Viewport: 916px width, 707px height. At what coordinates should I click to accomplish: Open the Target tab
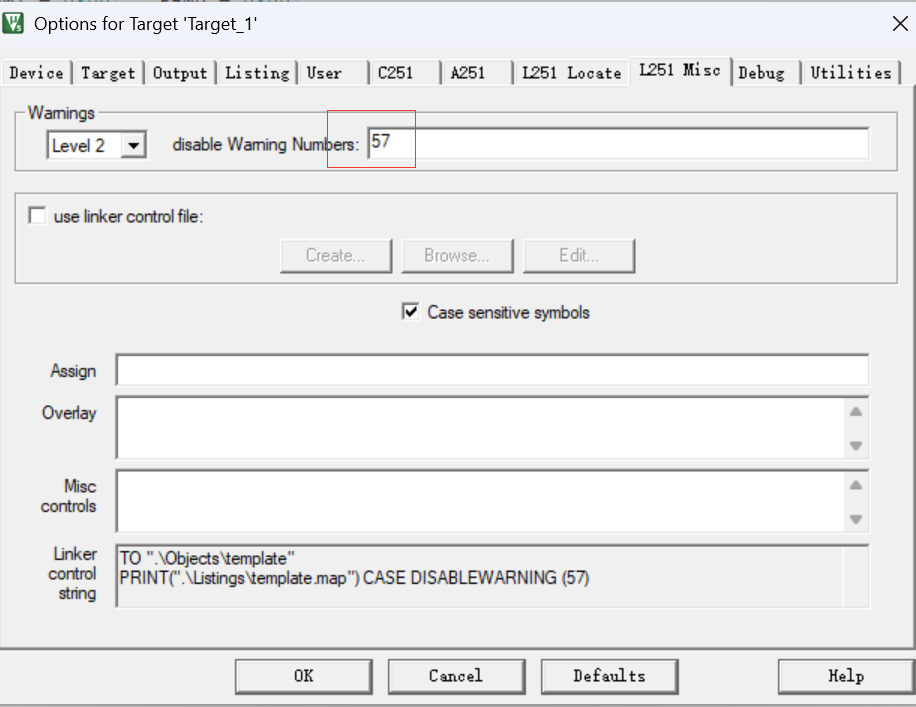tap(108, 73)
